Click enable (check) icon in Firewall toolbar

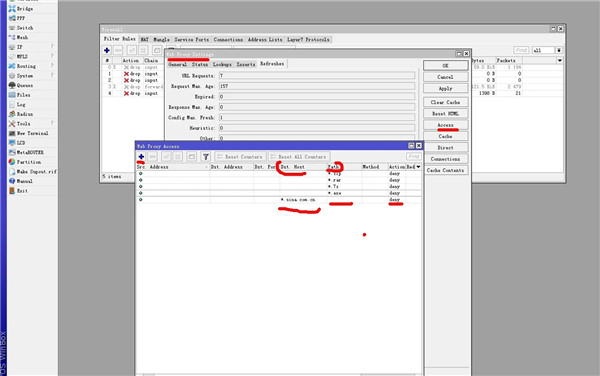tap(132, 50)
